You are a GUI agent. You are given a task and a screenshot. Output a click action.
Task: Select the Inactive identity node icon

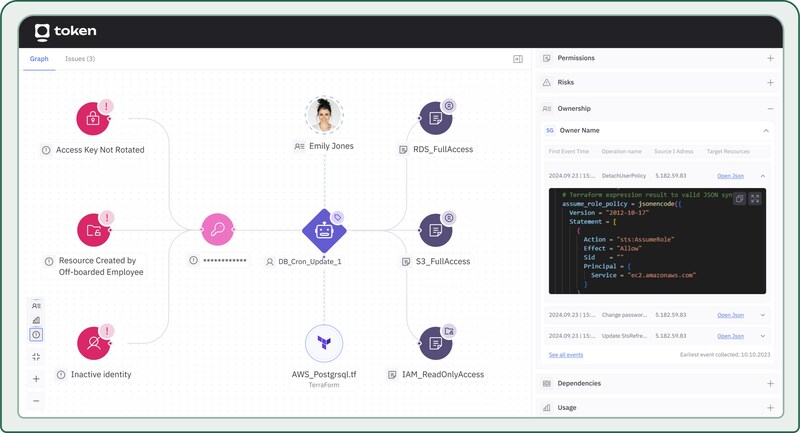pos(93,343)
